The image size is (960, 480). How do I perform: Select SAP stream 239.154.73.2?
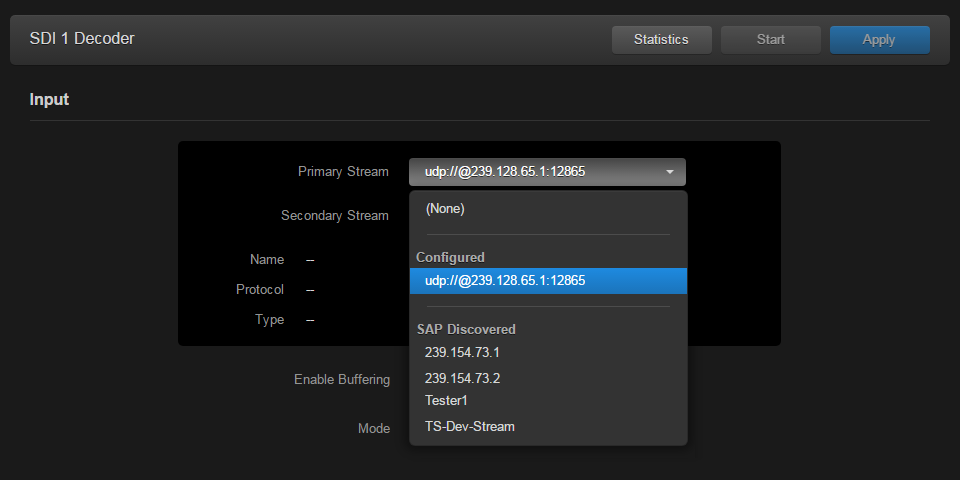[462, 378]
